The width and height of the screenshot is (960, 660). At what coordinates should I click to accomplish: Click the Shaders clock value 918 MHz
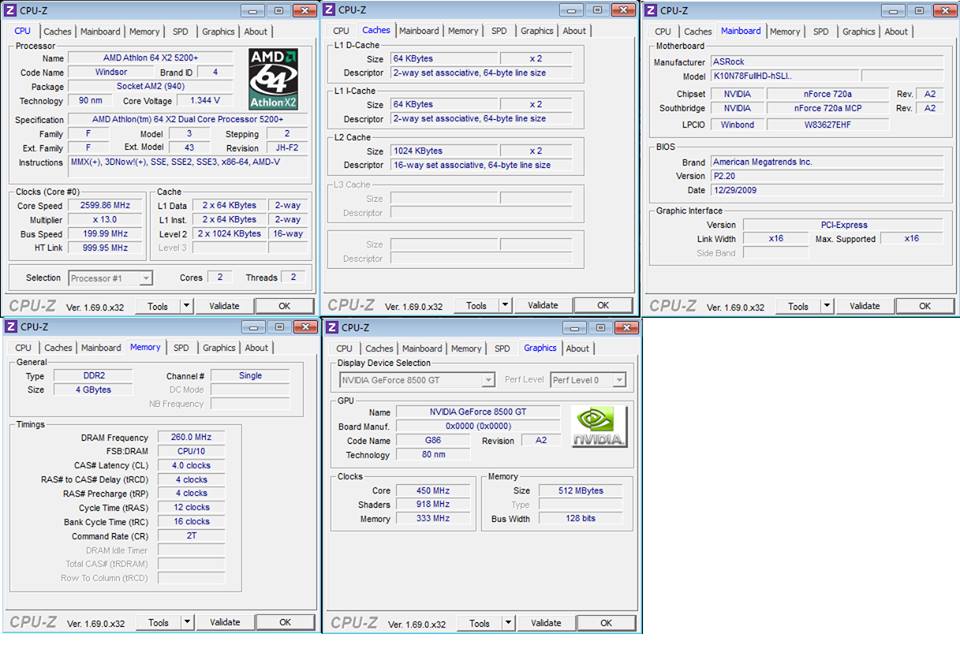[x=433, y=504]
